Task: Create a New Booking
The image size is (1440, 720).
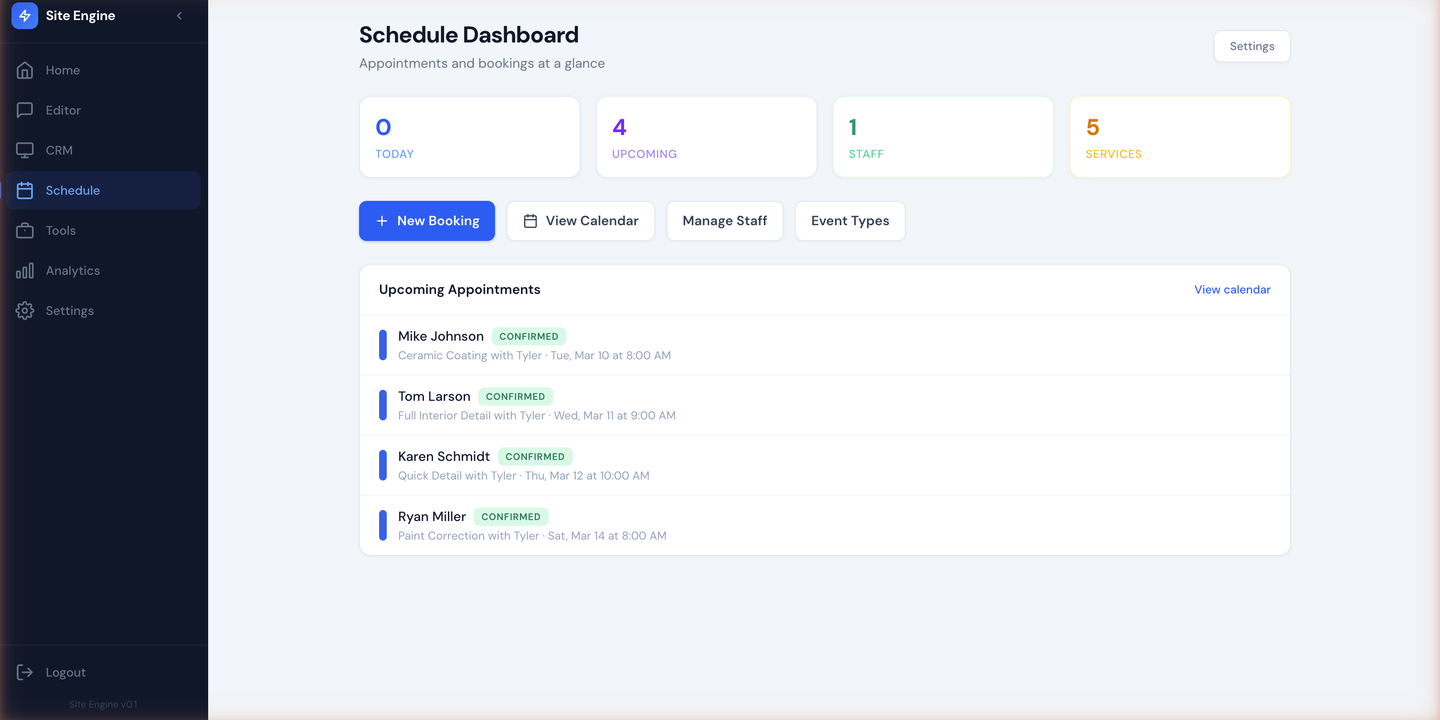Action: [427, 221]
